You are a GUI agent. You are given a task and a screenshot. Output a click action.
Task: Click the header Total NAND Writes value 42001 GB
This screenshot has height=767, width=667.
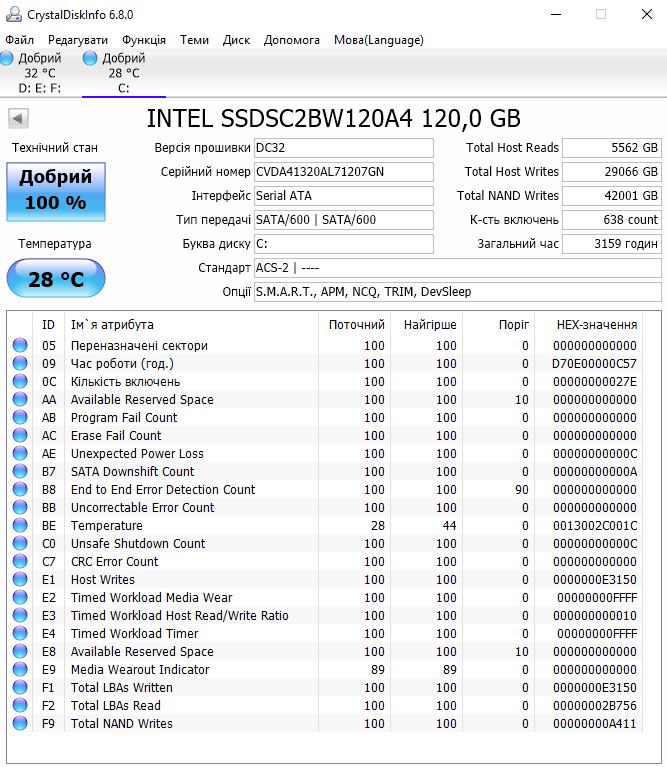(612, 196)
